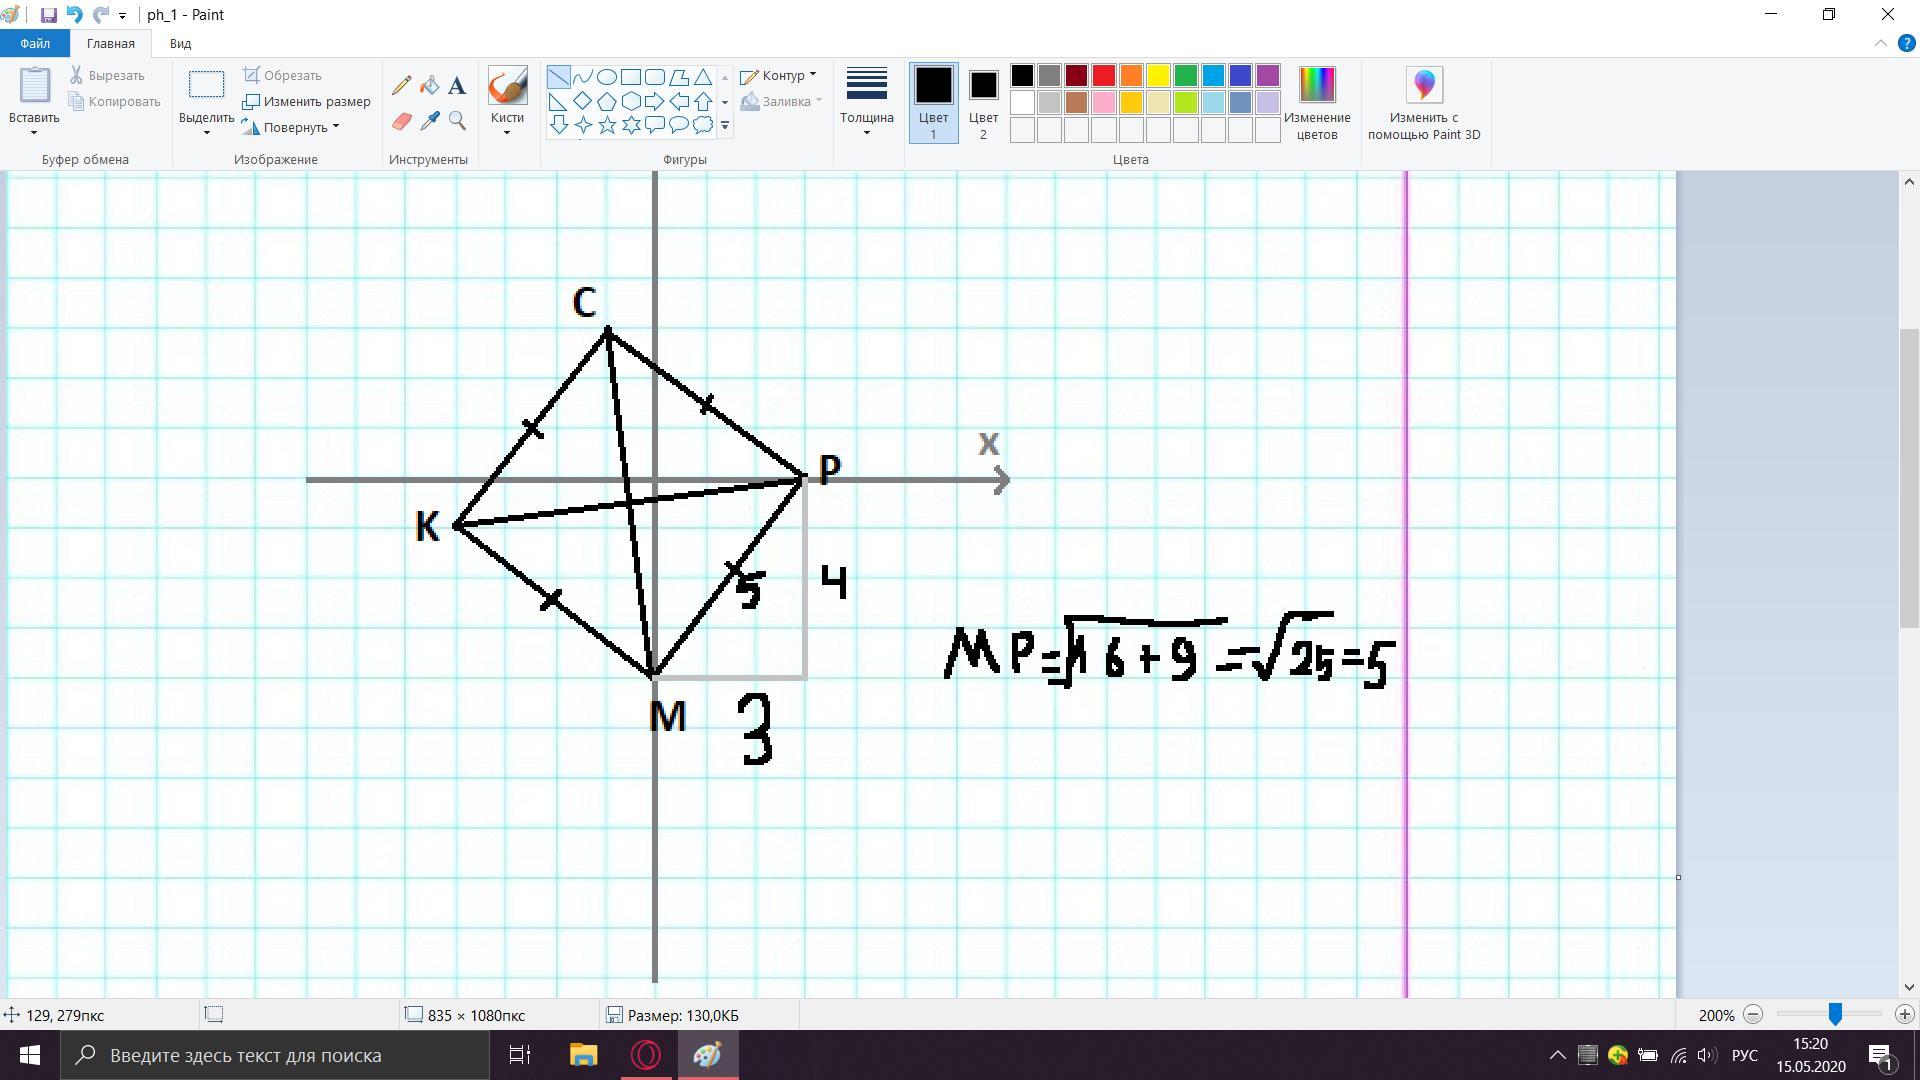Activate Color 2 selector

[x=983, y=102]
